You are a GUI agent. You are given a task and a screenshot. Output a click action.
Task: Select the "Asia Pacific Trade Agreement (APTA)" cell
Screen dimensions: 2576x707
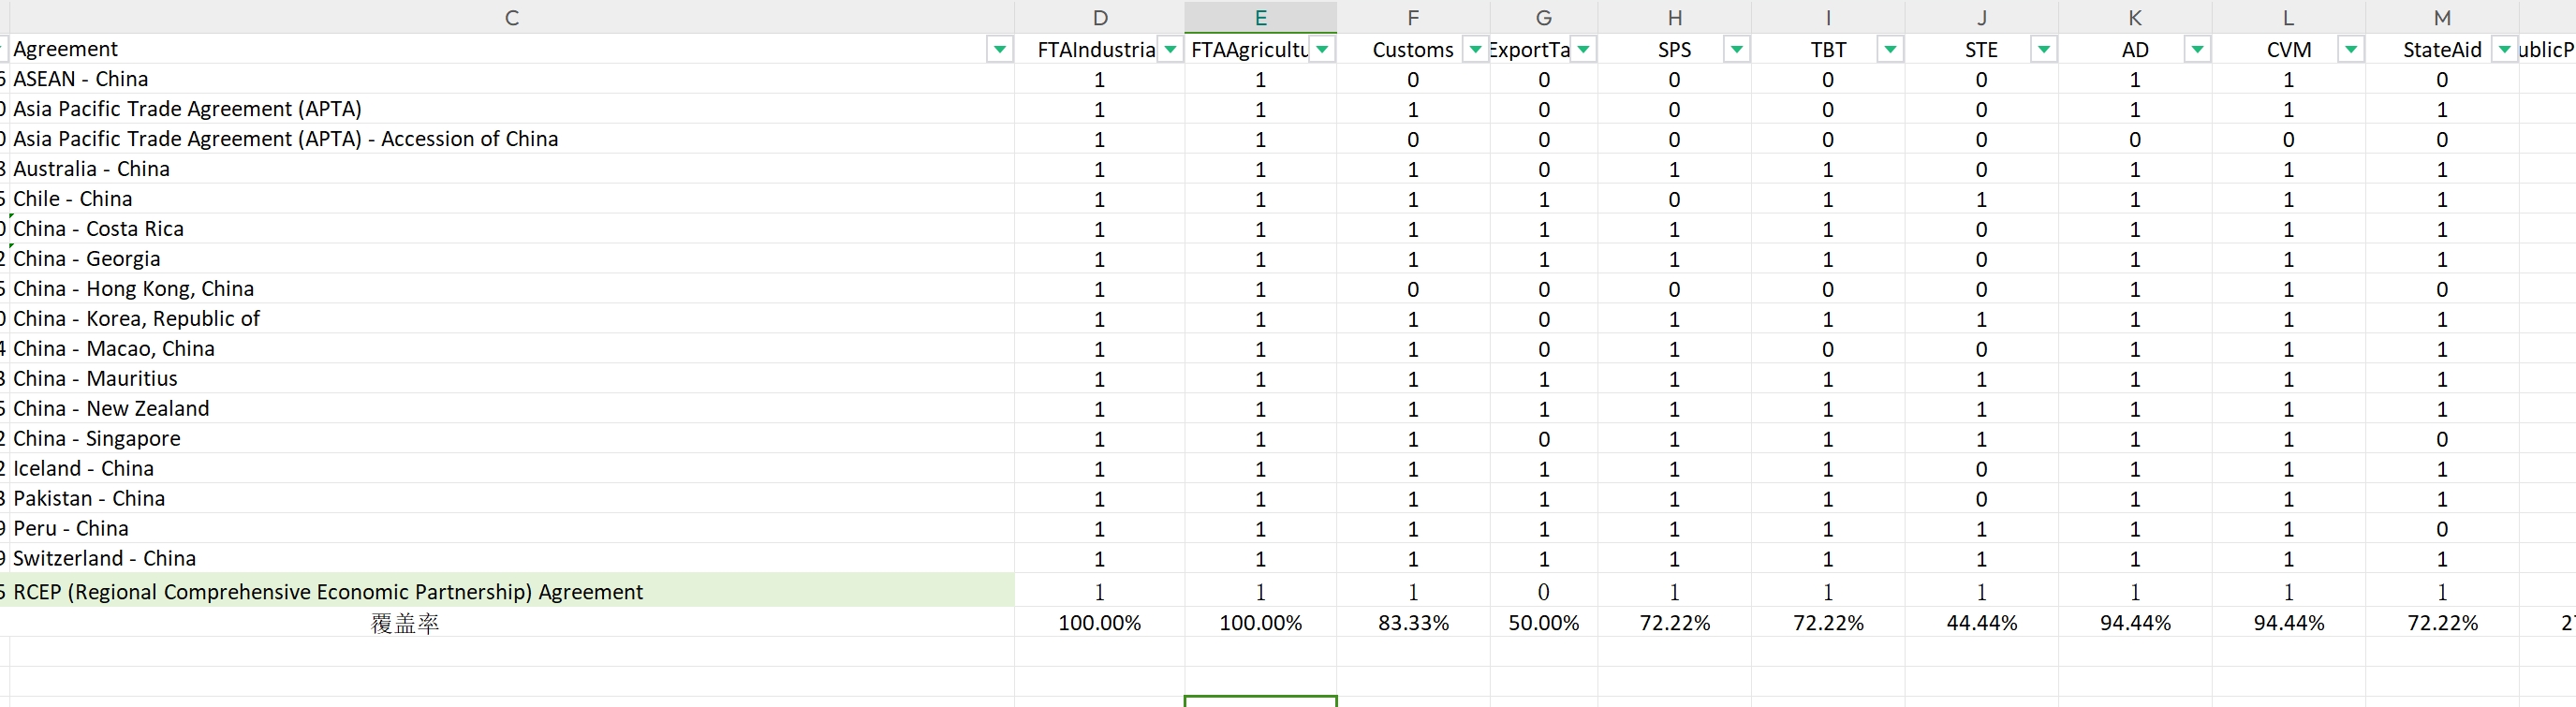coord(511,109)
